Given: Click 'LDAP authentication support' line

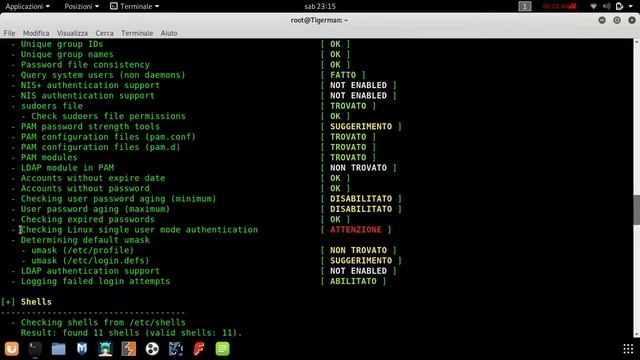Looking at the screenshot, I should [x=90, y=271].
